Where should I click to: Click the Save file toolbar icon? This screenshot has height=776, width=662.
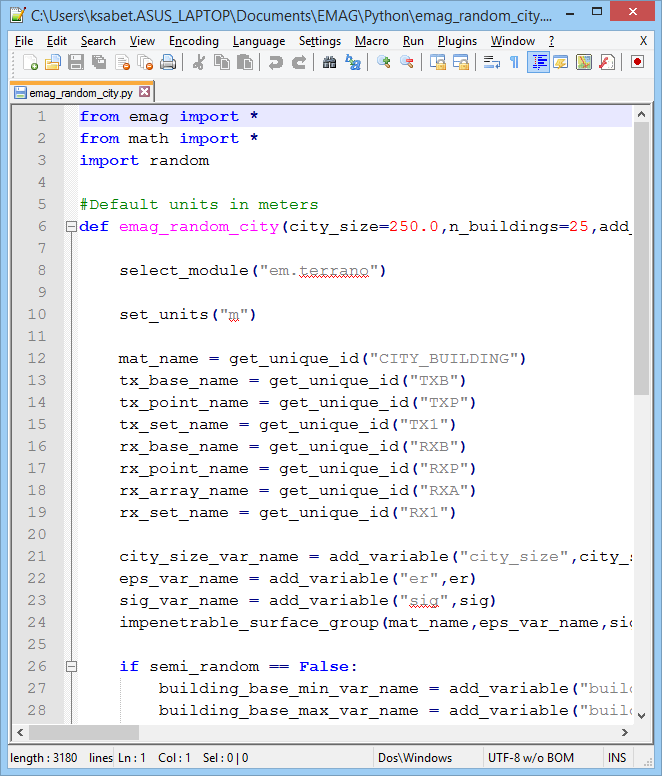tap(76, 62)
